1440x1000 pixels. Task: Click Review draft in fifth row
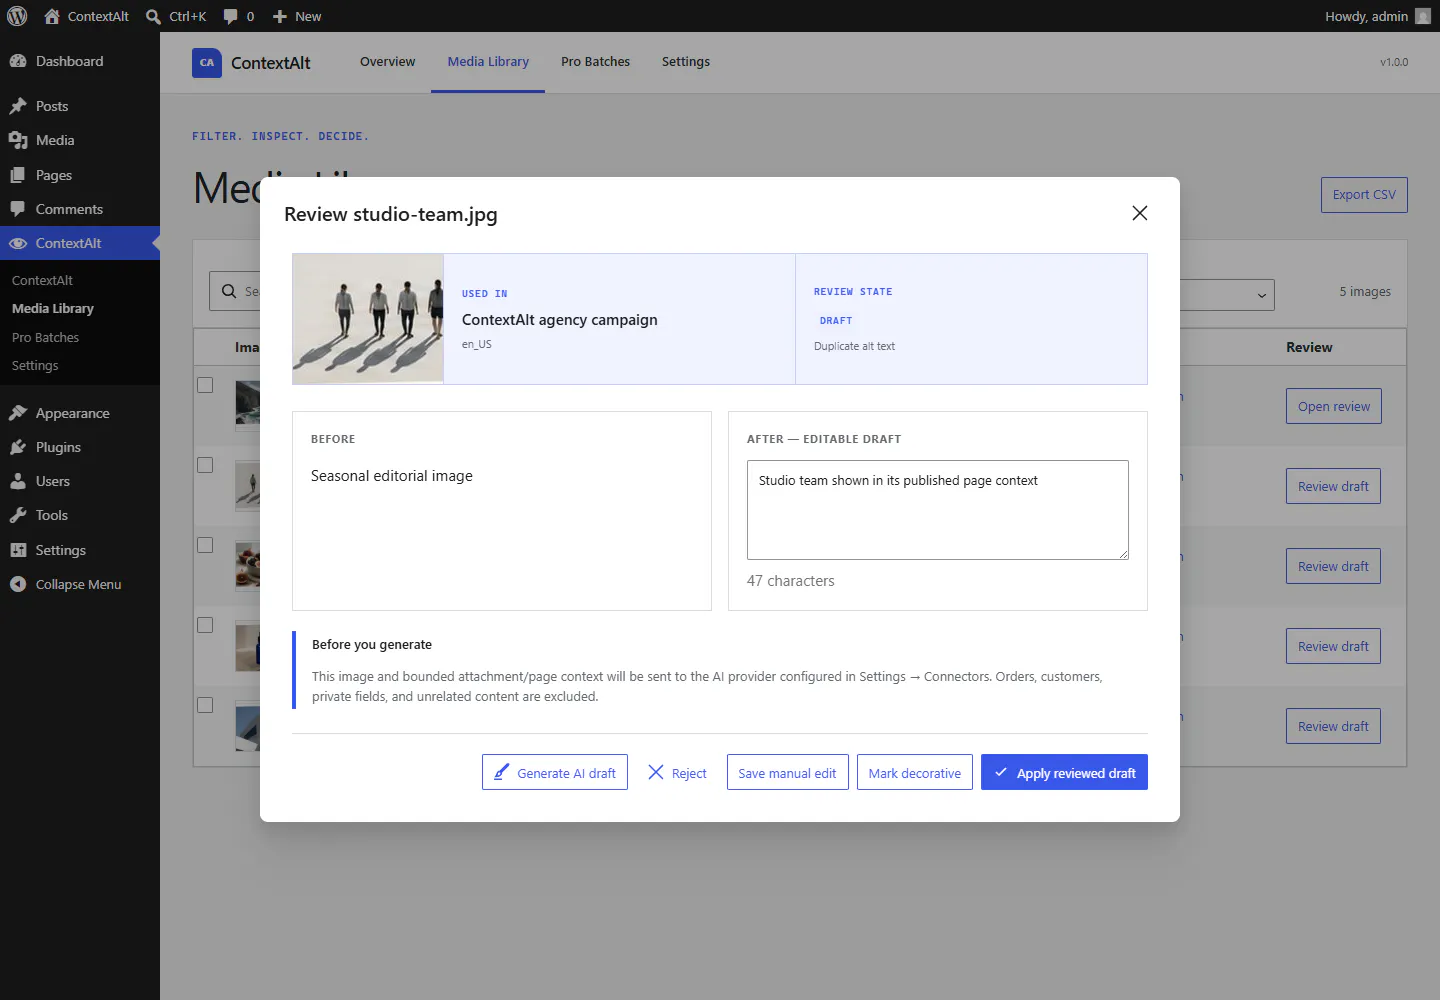(1333, 726)
